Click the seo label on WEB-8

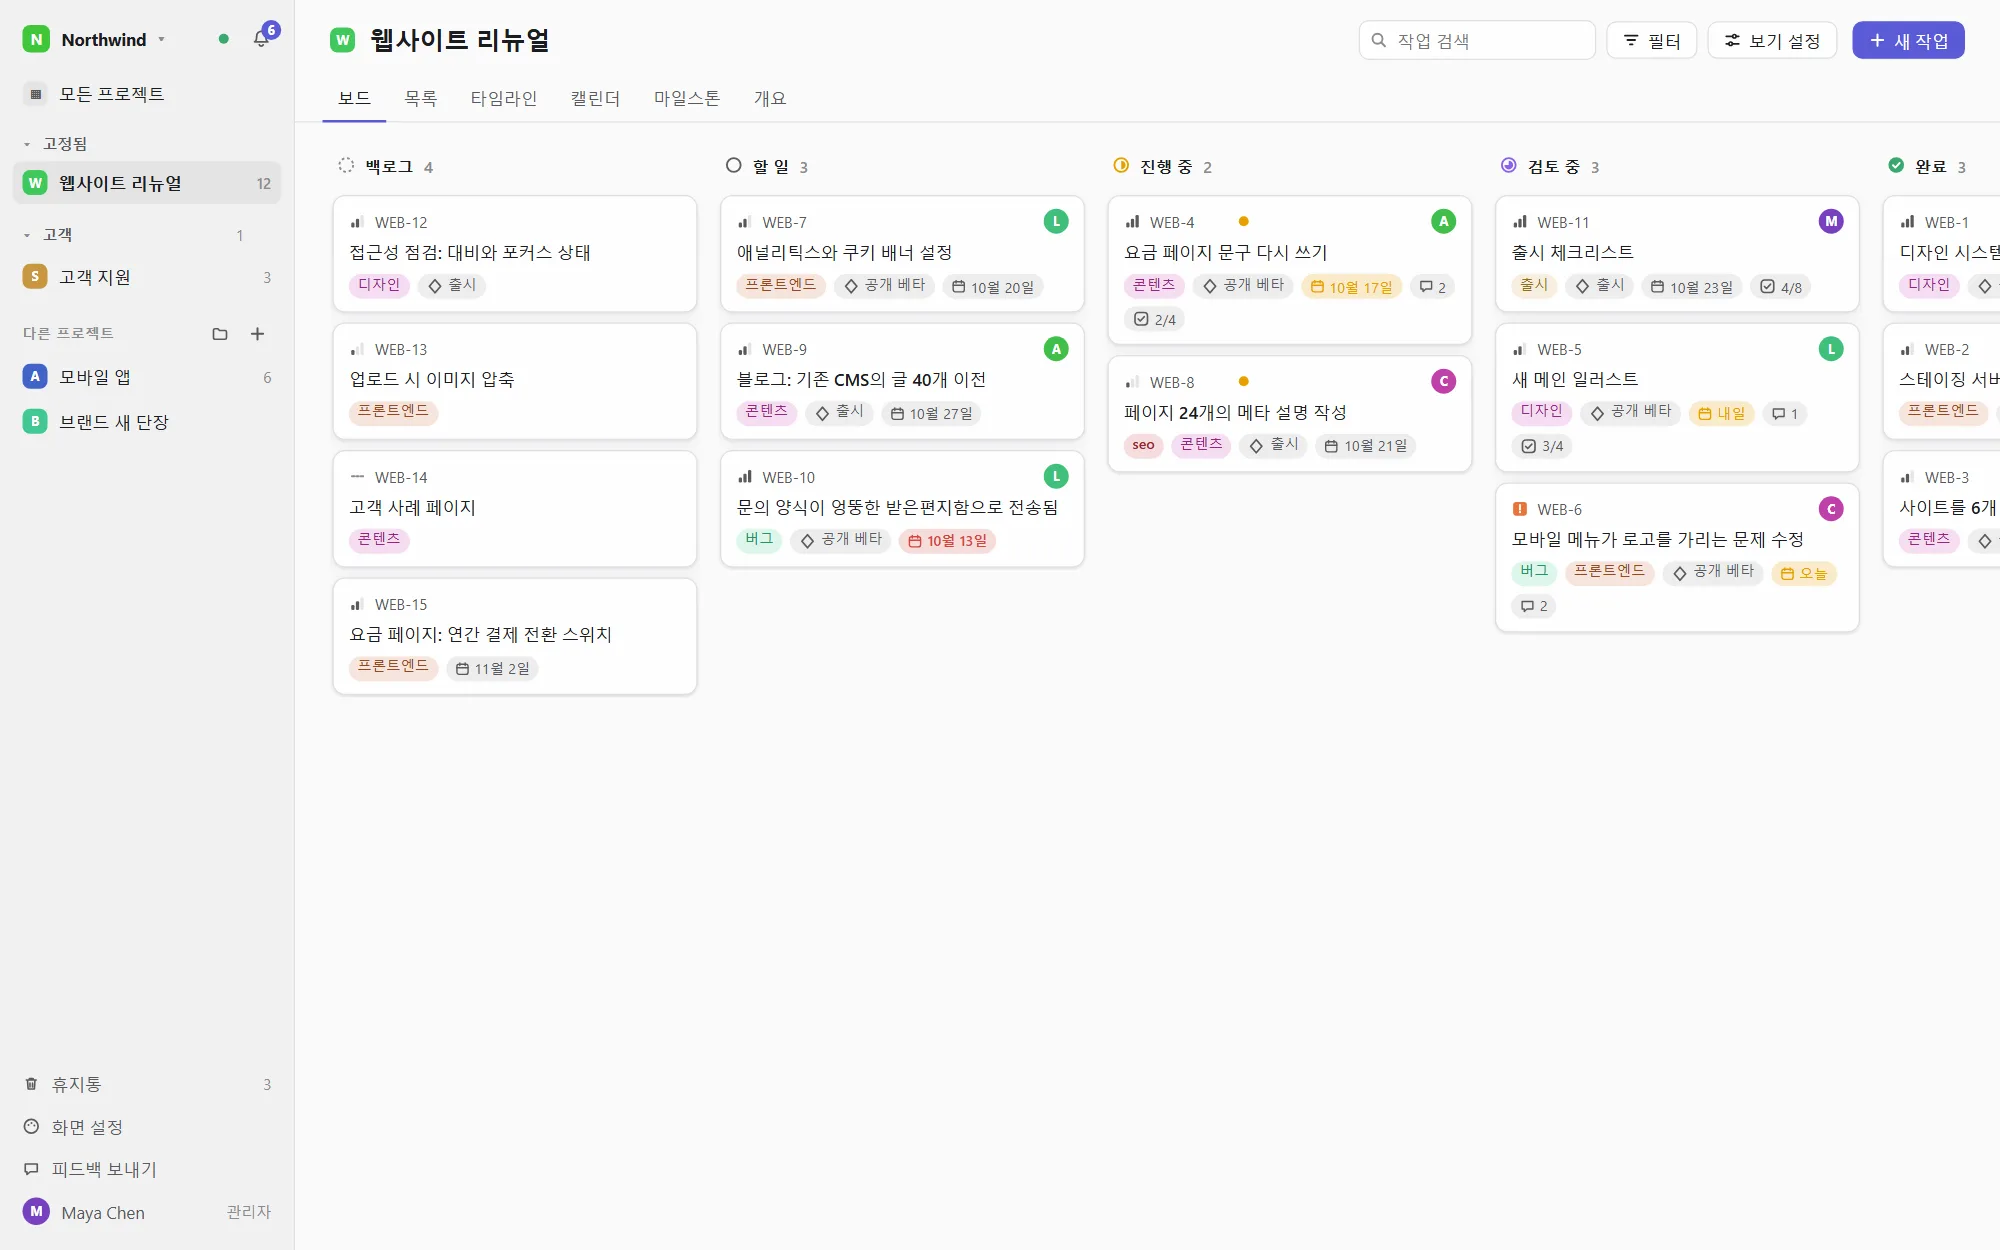pyautogui.click(x=1143, y=446)
